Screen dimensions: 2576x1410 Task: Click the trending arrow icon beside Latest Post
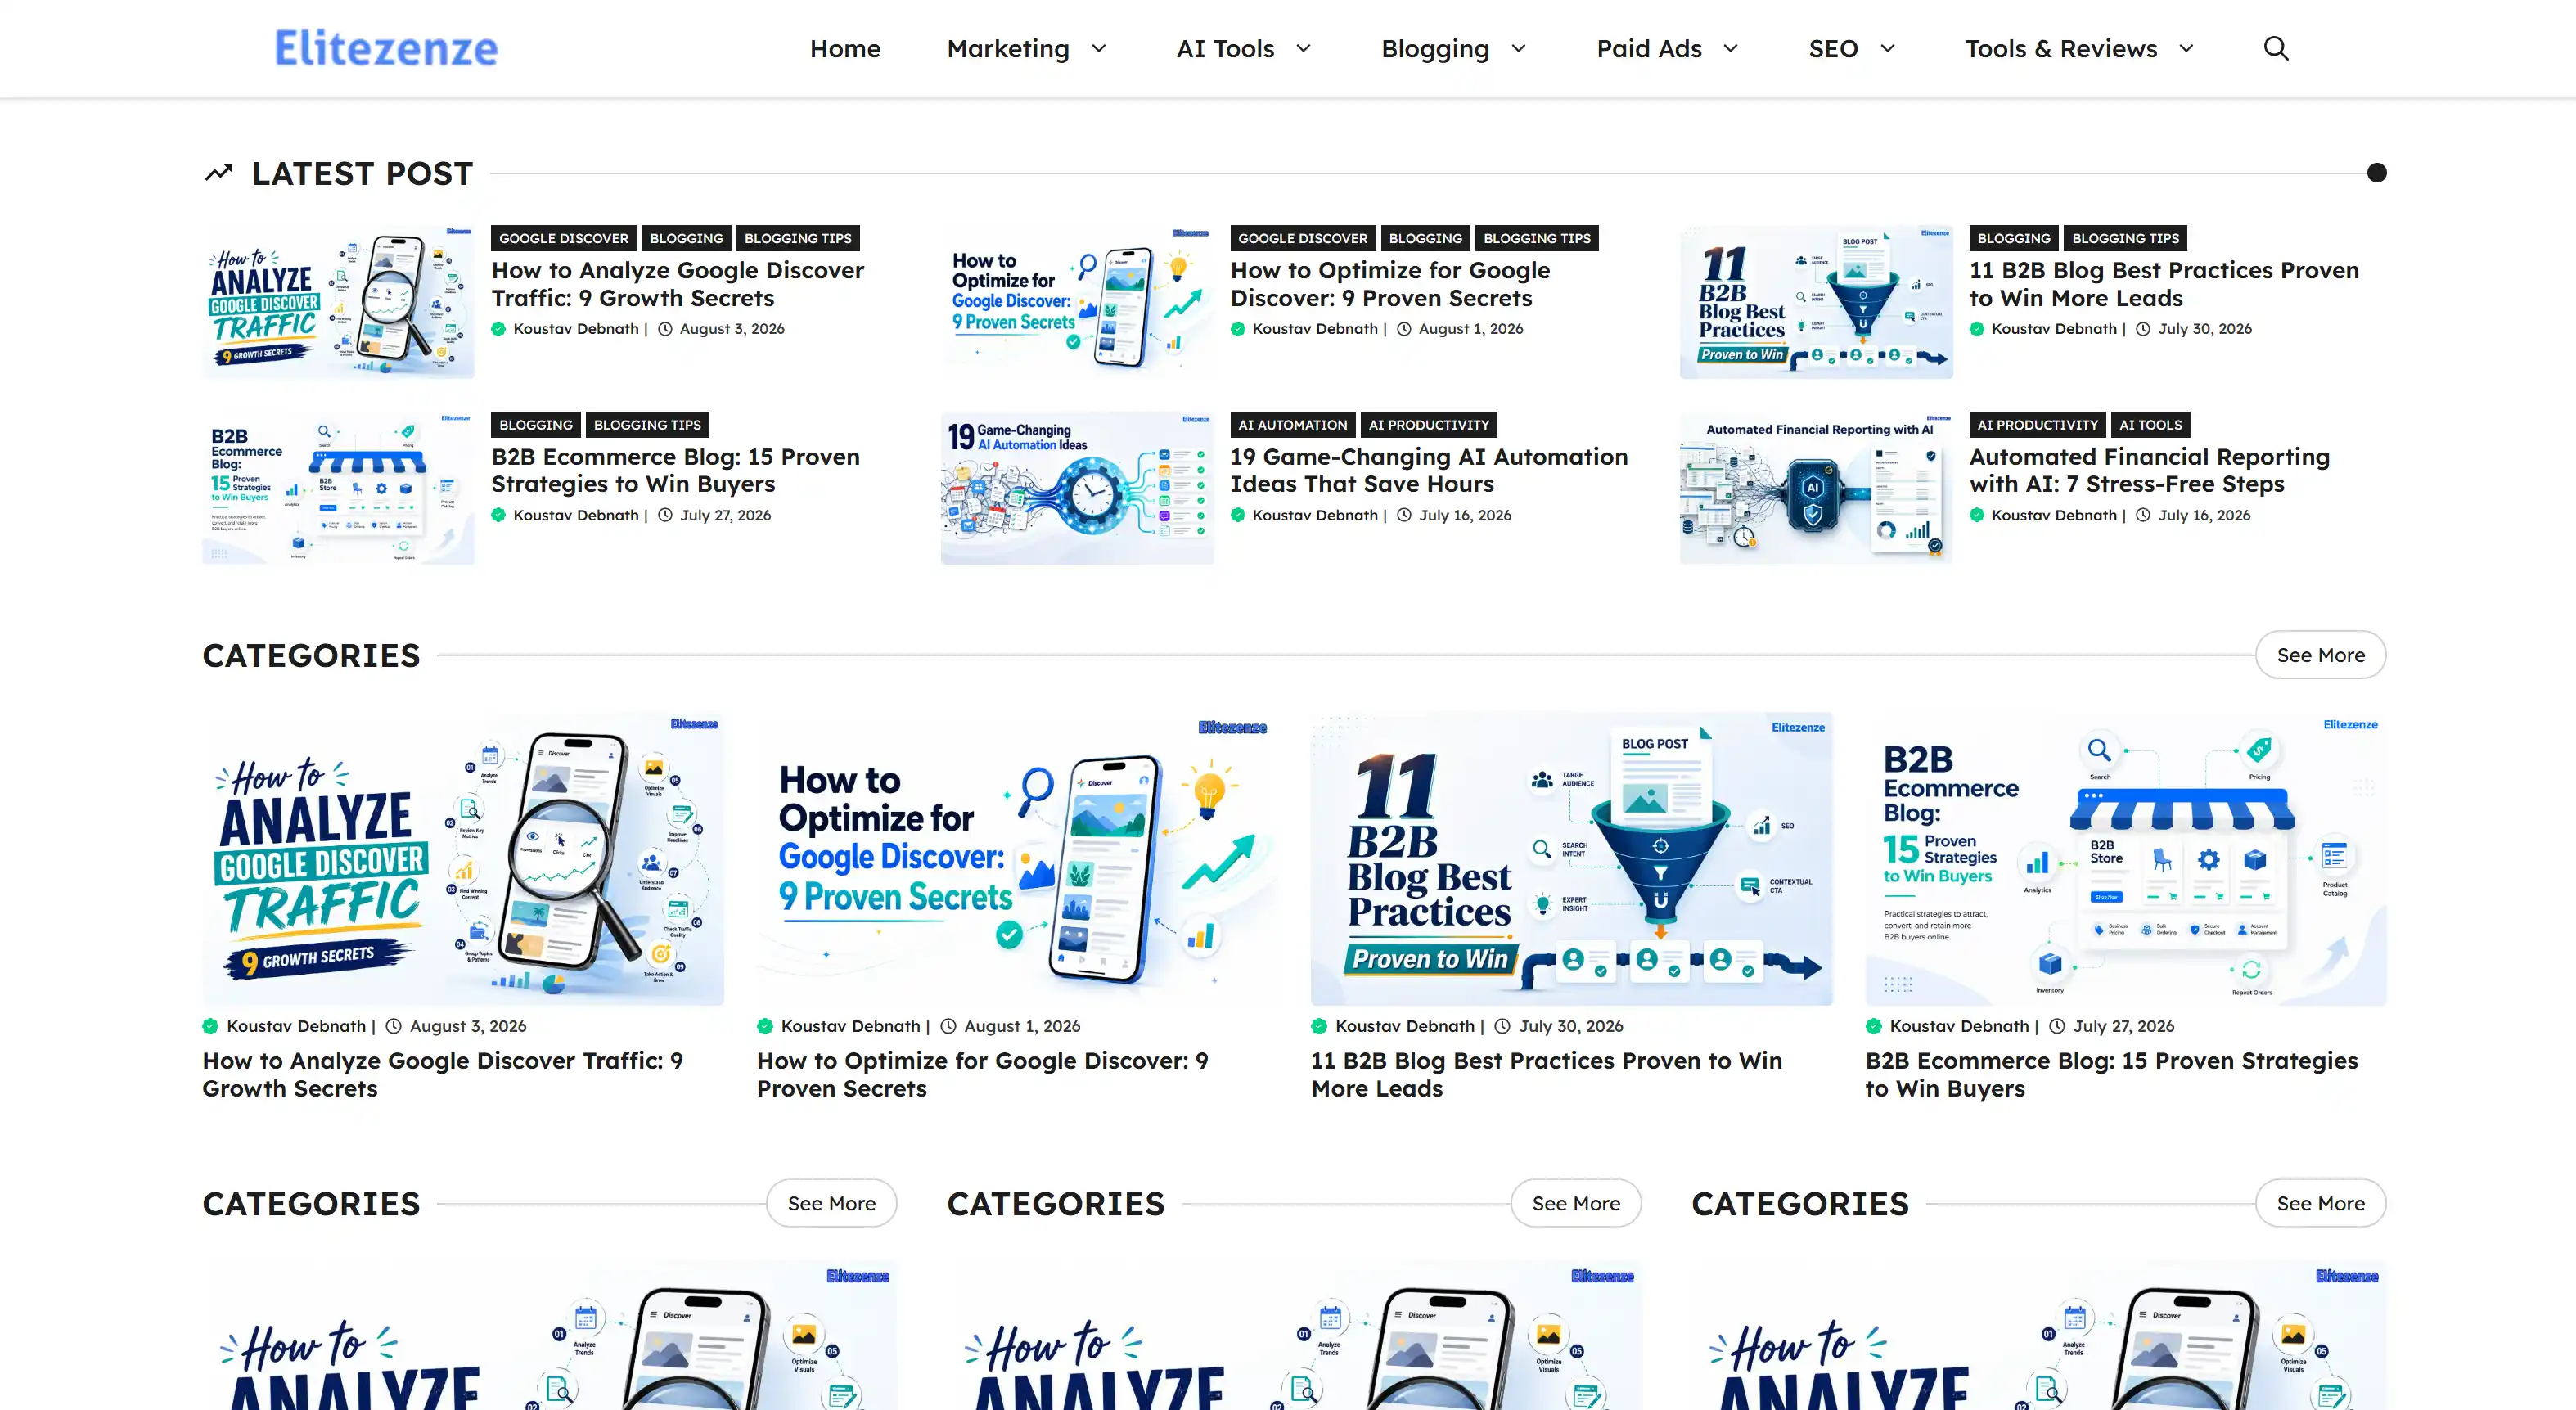pyautogui.click(x=219, y=173)
